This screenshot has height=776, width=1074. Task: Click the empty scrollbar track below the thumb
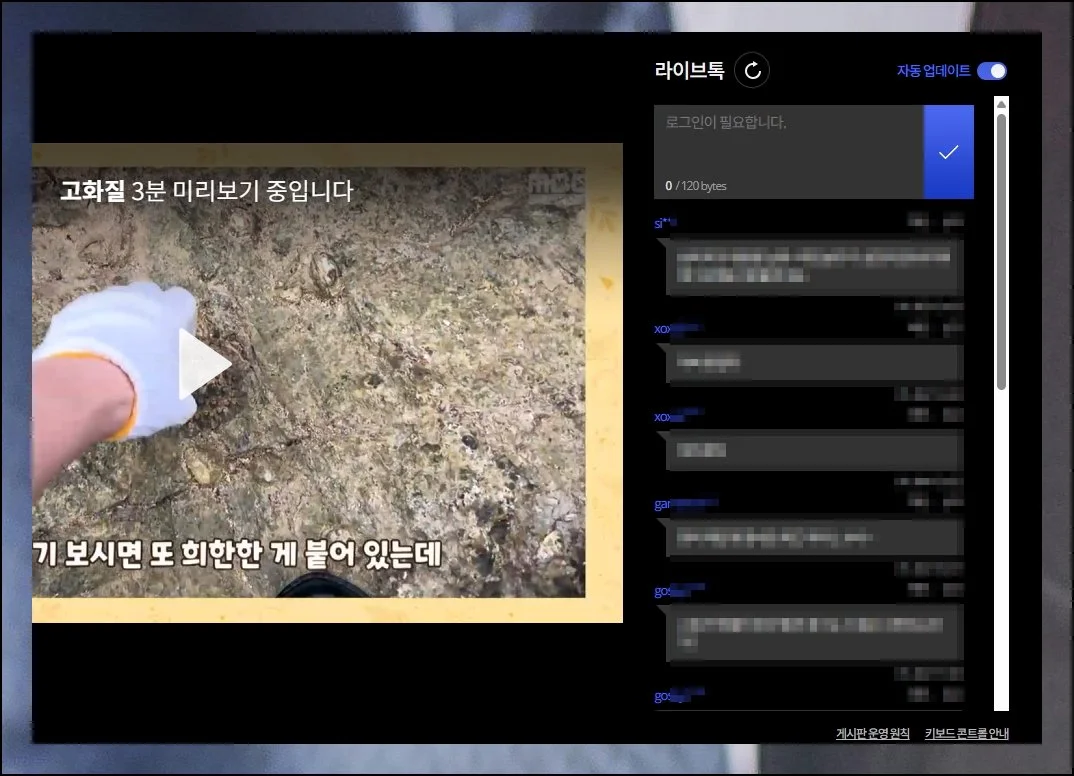click(x=1001, y=550)
